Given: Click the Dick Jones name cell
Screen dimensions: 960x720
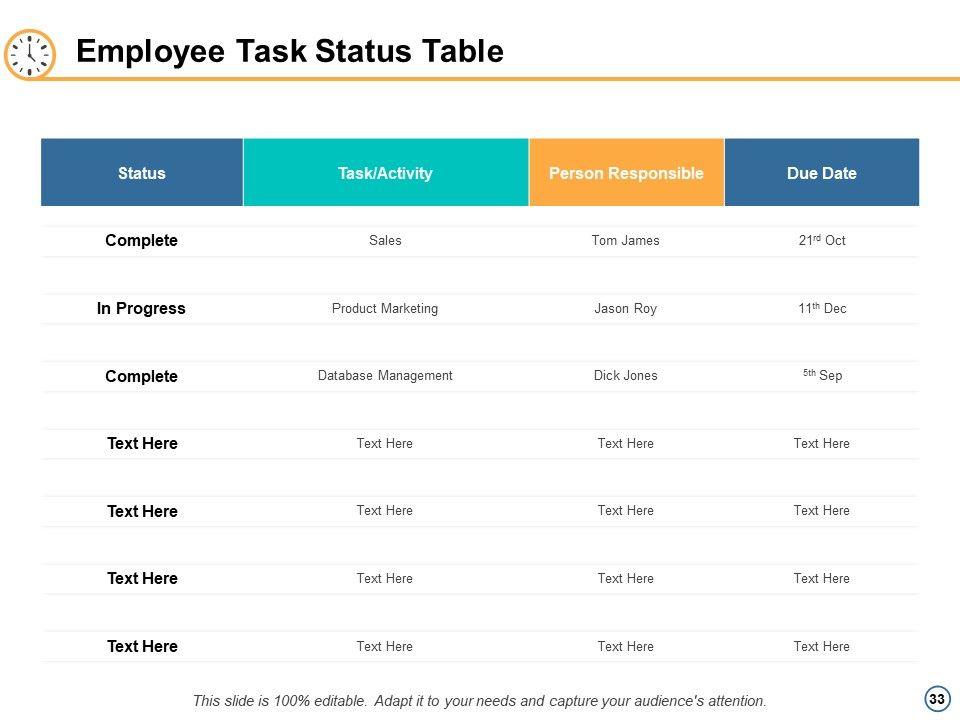Looking at the screenshot, I should 625,376.
